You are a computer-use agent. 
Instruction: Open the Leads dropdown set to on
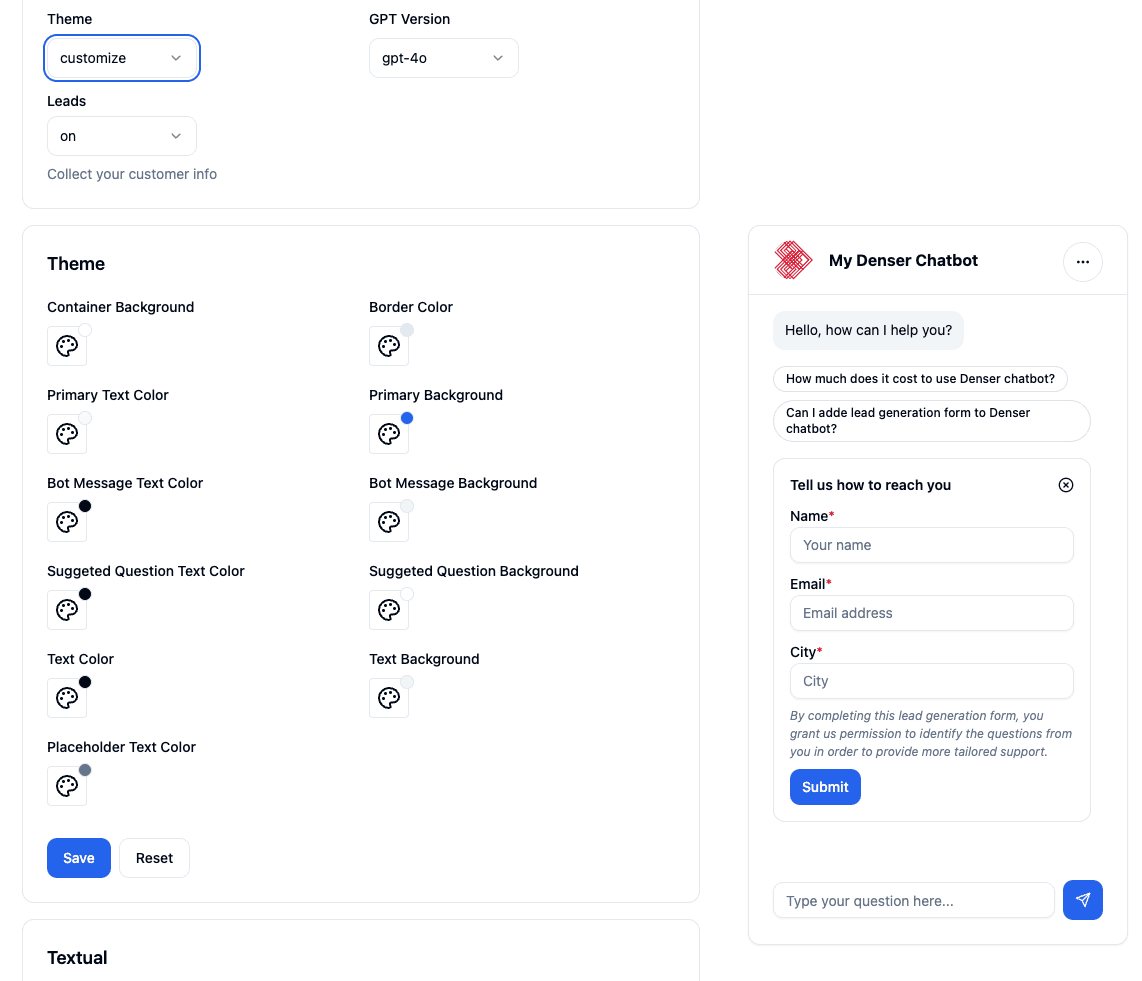[x=122, y=136]
